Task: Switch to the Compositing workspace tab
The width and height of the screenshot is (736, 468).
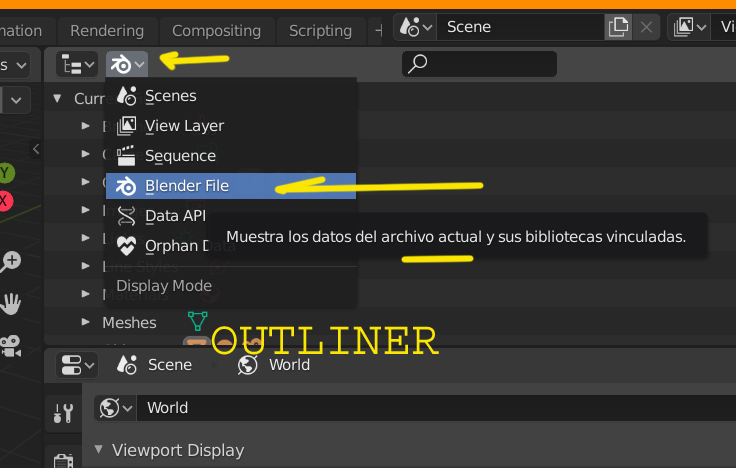Action: point(217,31)
